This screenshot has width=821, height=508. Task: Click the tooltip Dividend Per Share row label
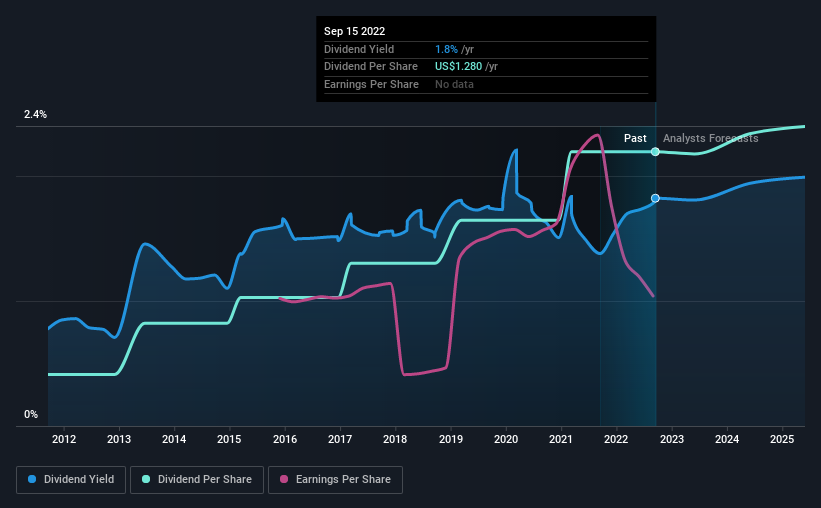pos(371,67)
